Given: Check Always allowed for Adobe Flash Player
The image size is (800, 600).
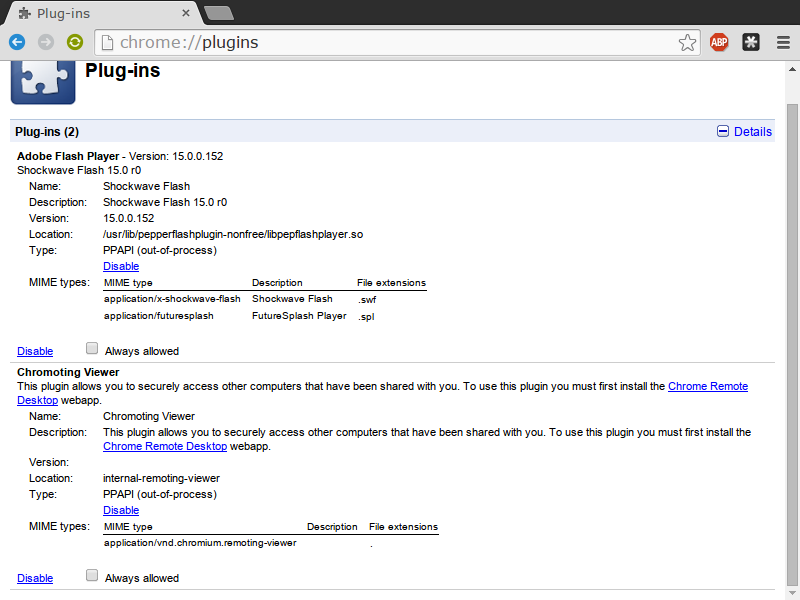Looking at the screenshot, I should pos(92,348).
